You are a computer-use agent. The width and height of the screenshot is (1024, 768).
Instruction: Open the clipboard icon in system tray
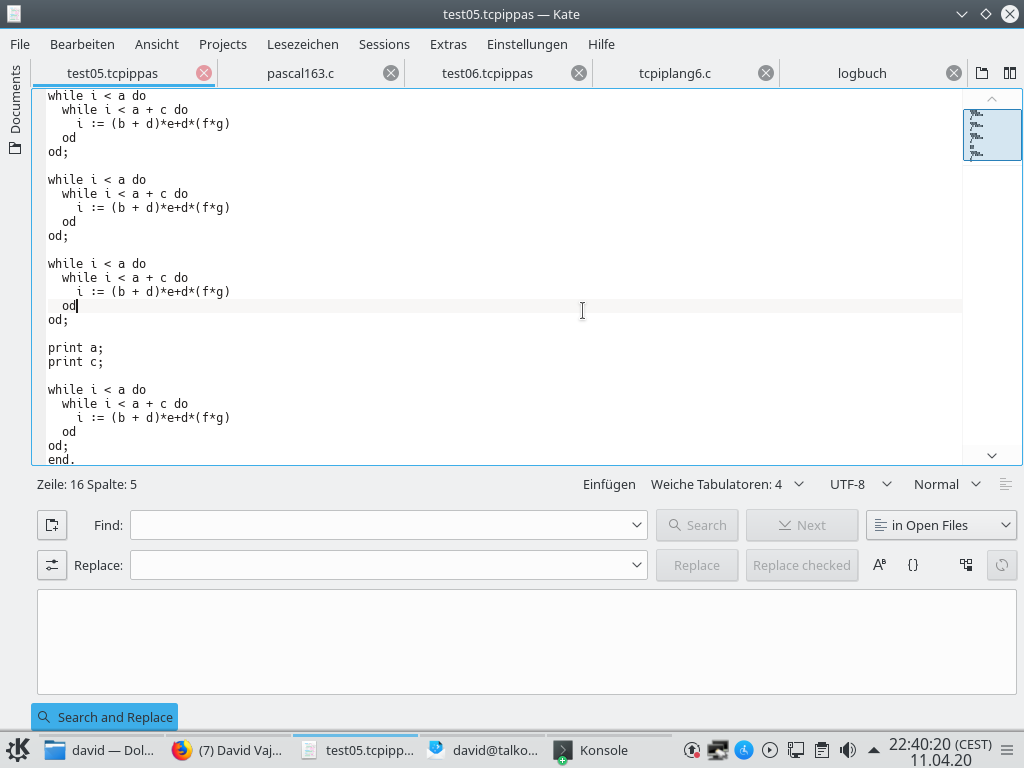(x=822, y=750)
